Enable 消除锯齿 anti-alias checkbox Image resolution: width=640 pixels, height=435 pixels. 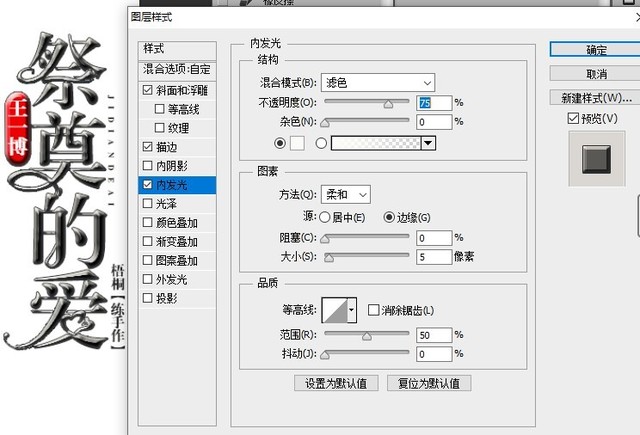point(374,311)
